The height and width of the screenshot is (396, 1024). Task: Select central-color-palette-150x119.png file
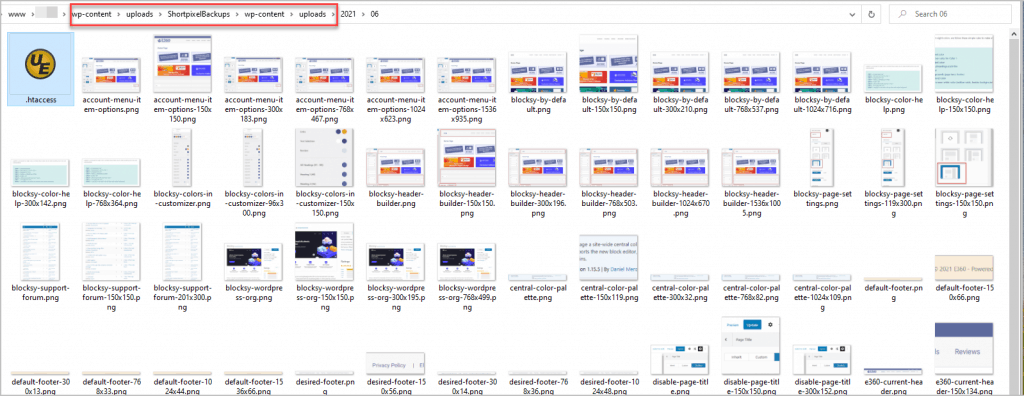point(609,258)
